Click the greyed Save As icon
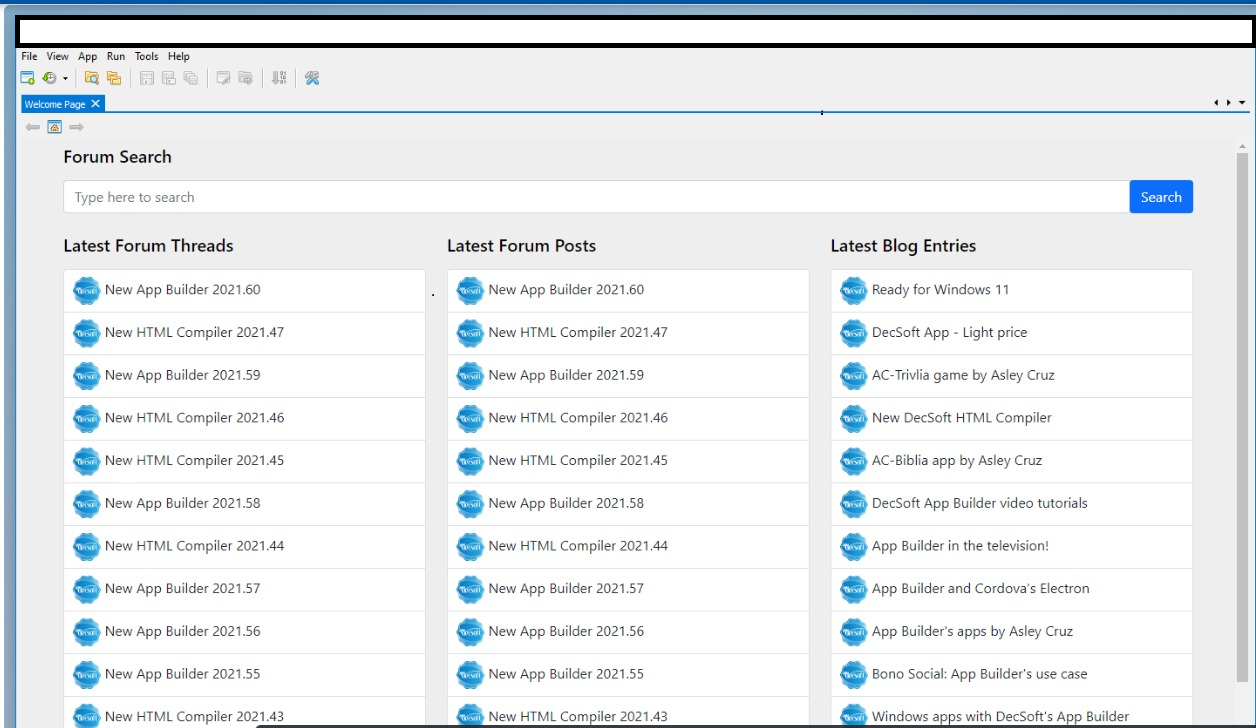This screenshot has width=1256, height=728. pyautogui.click(x=169, y=78)
